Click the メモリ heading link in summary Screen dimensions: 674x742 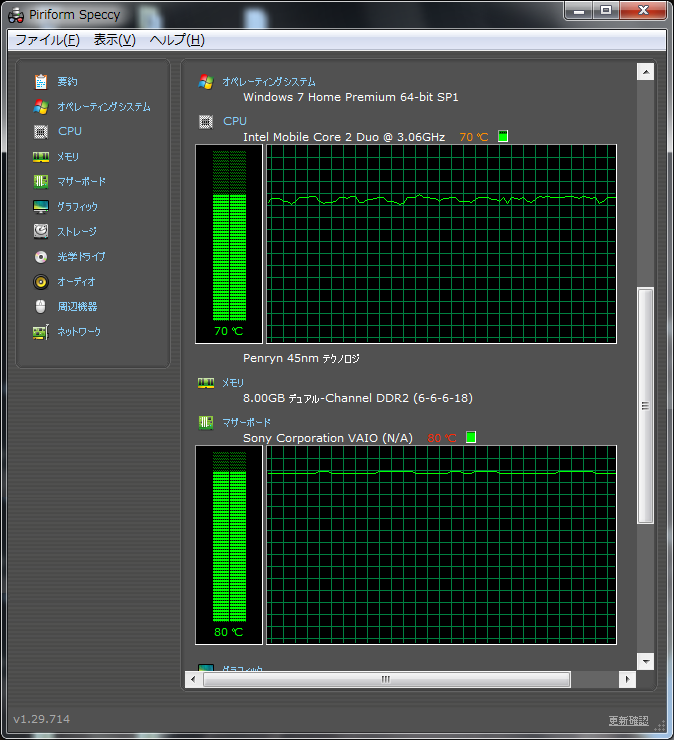point(233,383)
